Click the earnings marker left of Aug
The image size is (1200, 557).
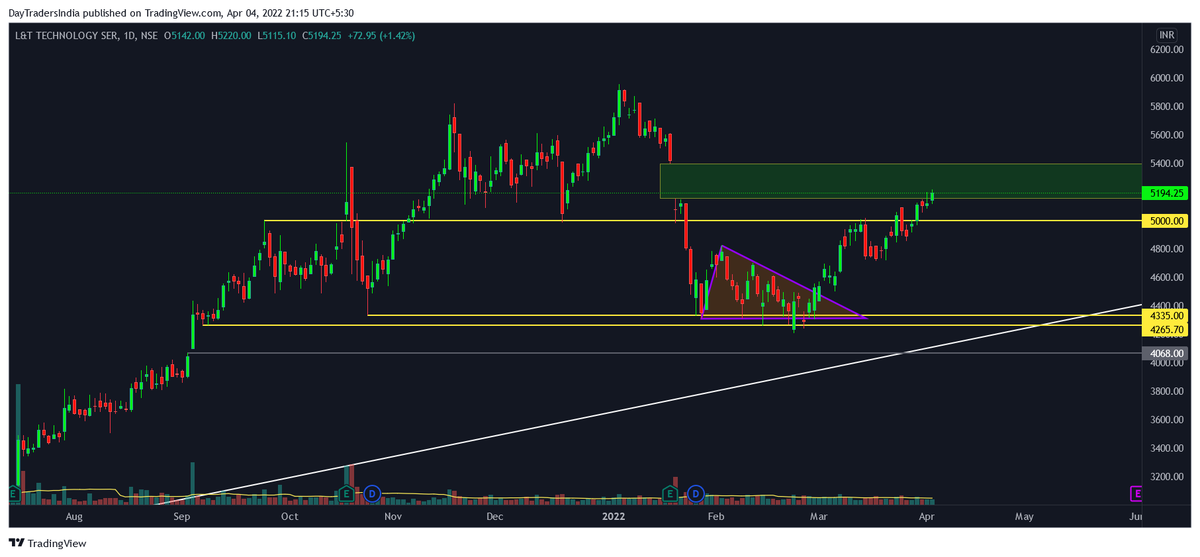(13, 493)
